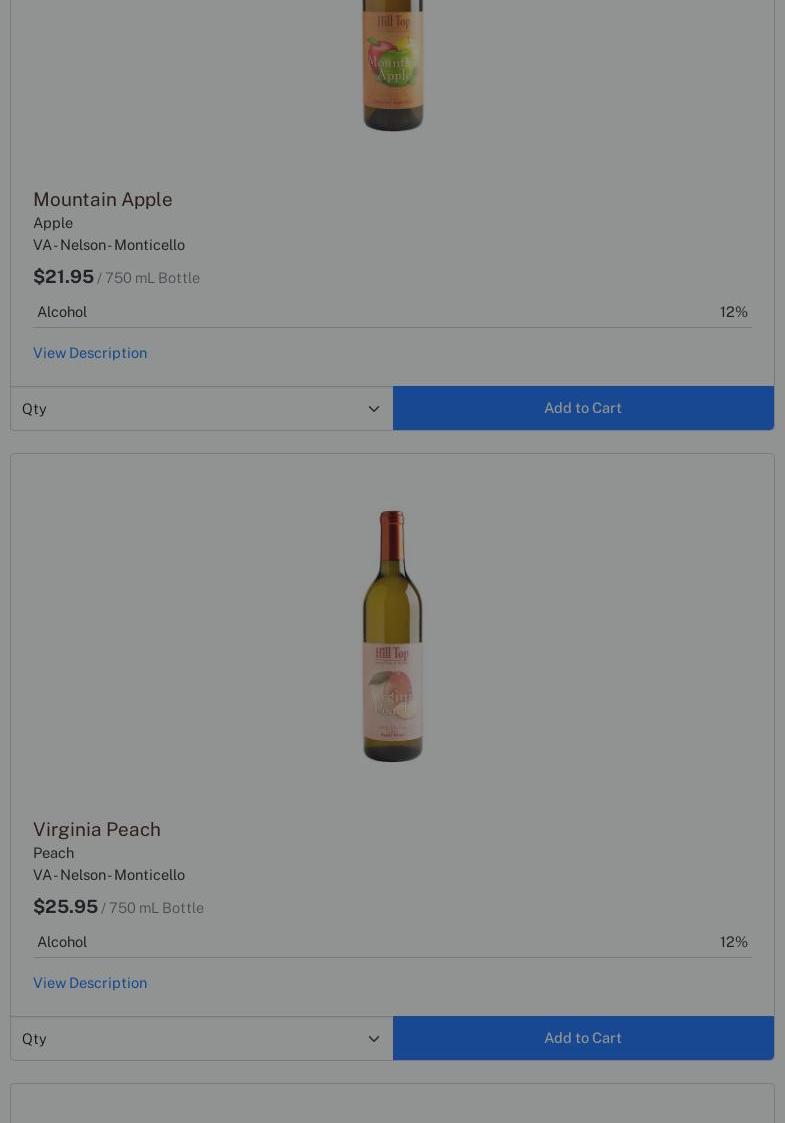This screenshot has height=1123, width=785.
Task: Click the $21.95 price of Mountain Apple
Action: (x=64, y=277)
